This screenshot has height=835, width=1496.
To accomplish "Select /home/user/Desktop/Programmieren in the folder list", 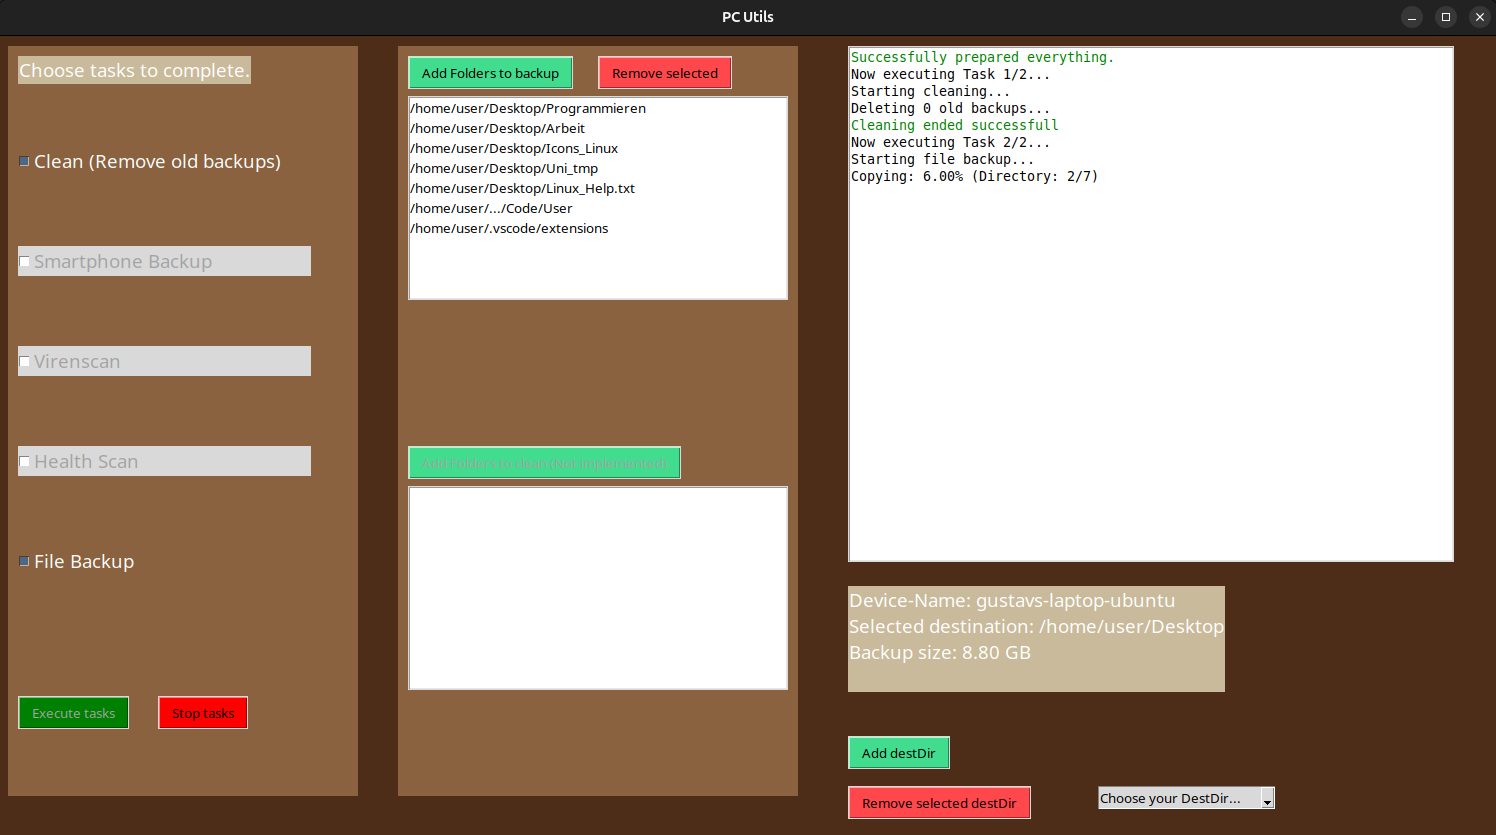I will pyautogui.click(x=528, y=109).
